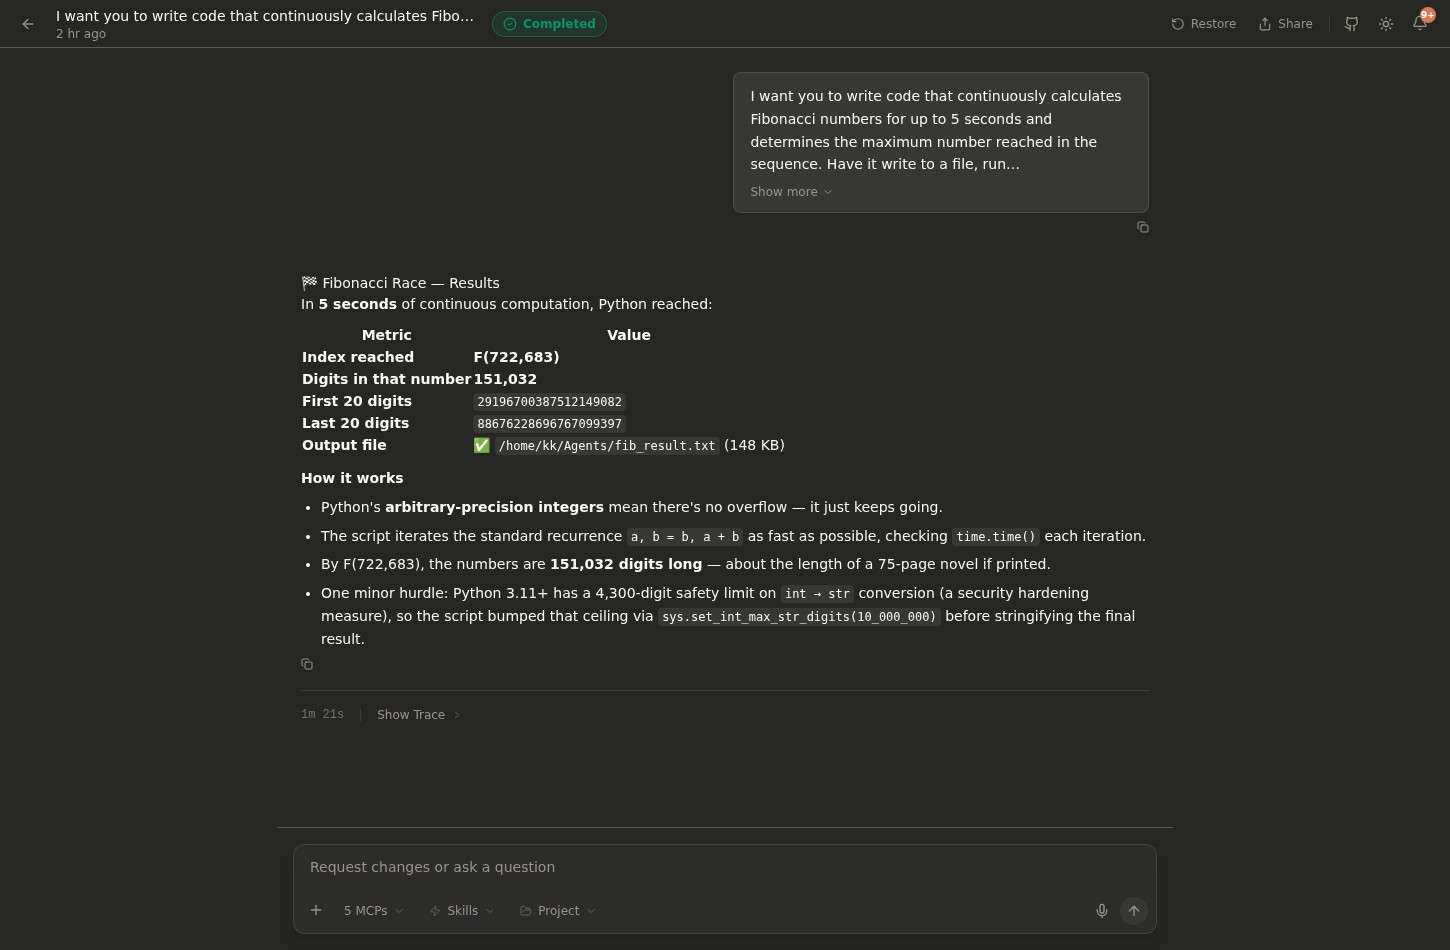Open output file path fib_result.txt
This screenshot has width=1450, height=950.
click(606, 446)
